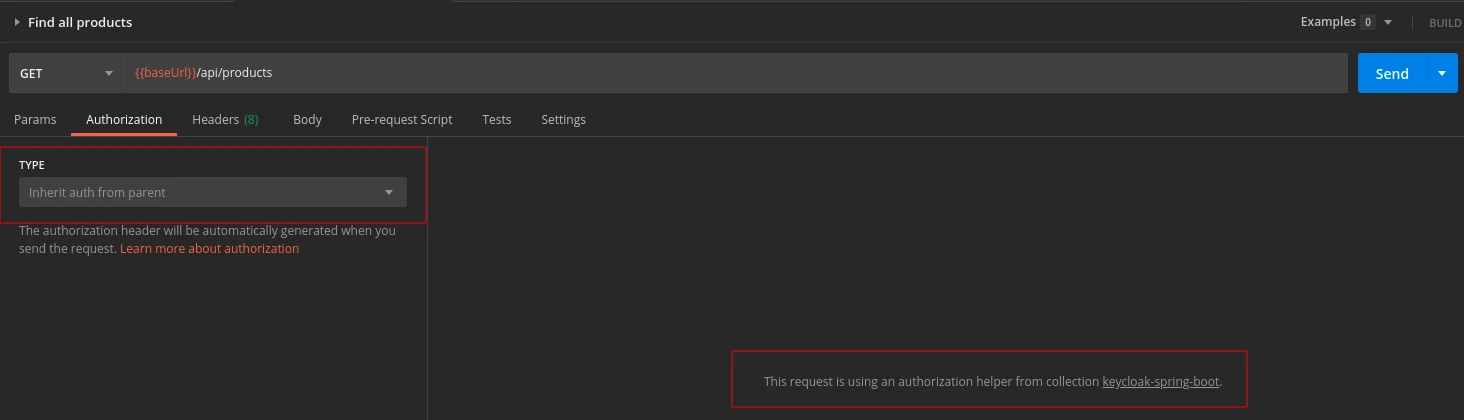
Task: Switch to the Tests tab
Action: [497, 119]
